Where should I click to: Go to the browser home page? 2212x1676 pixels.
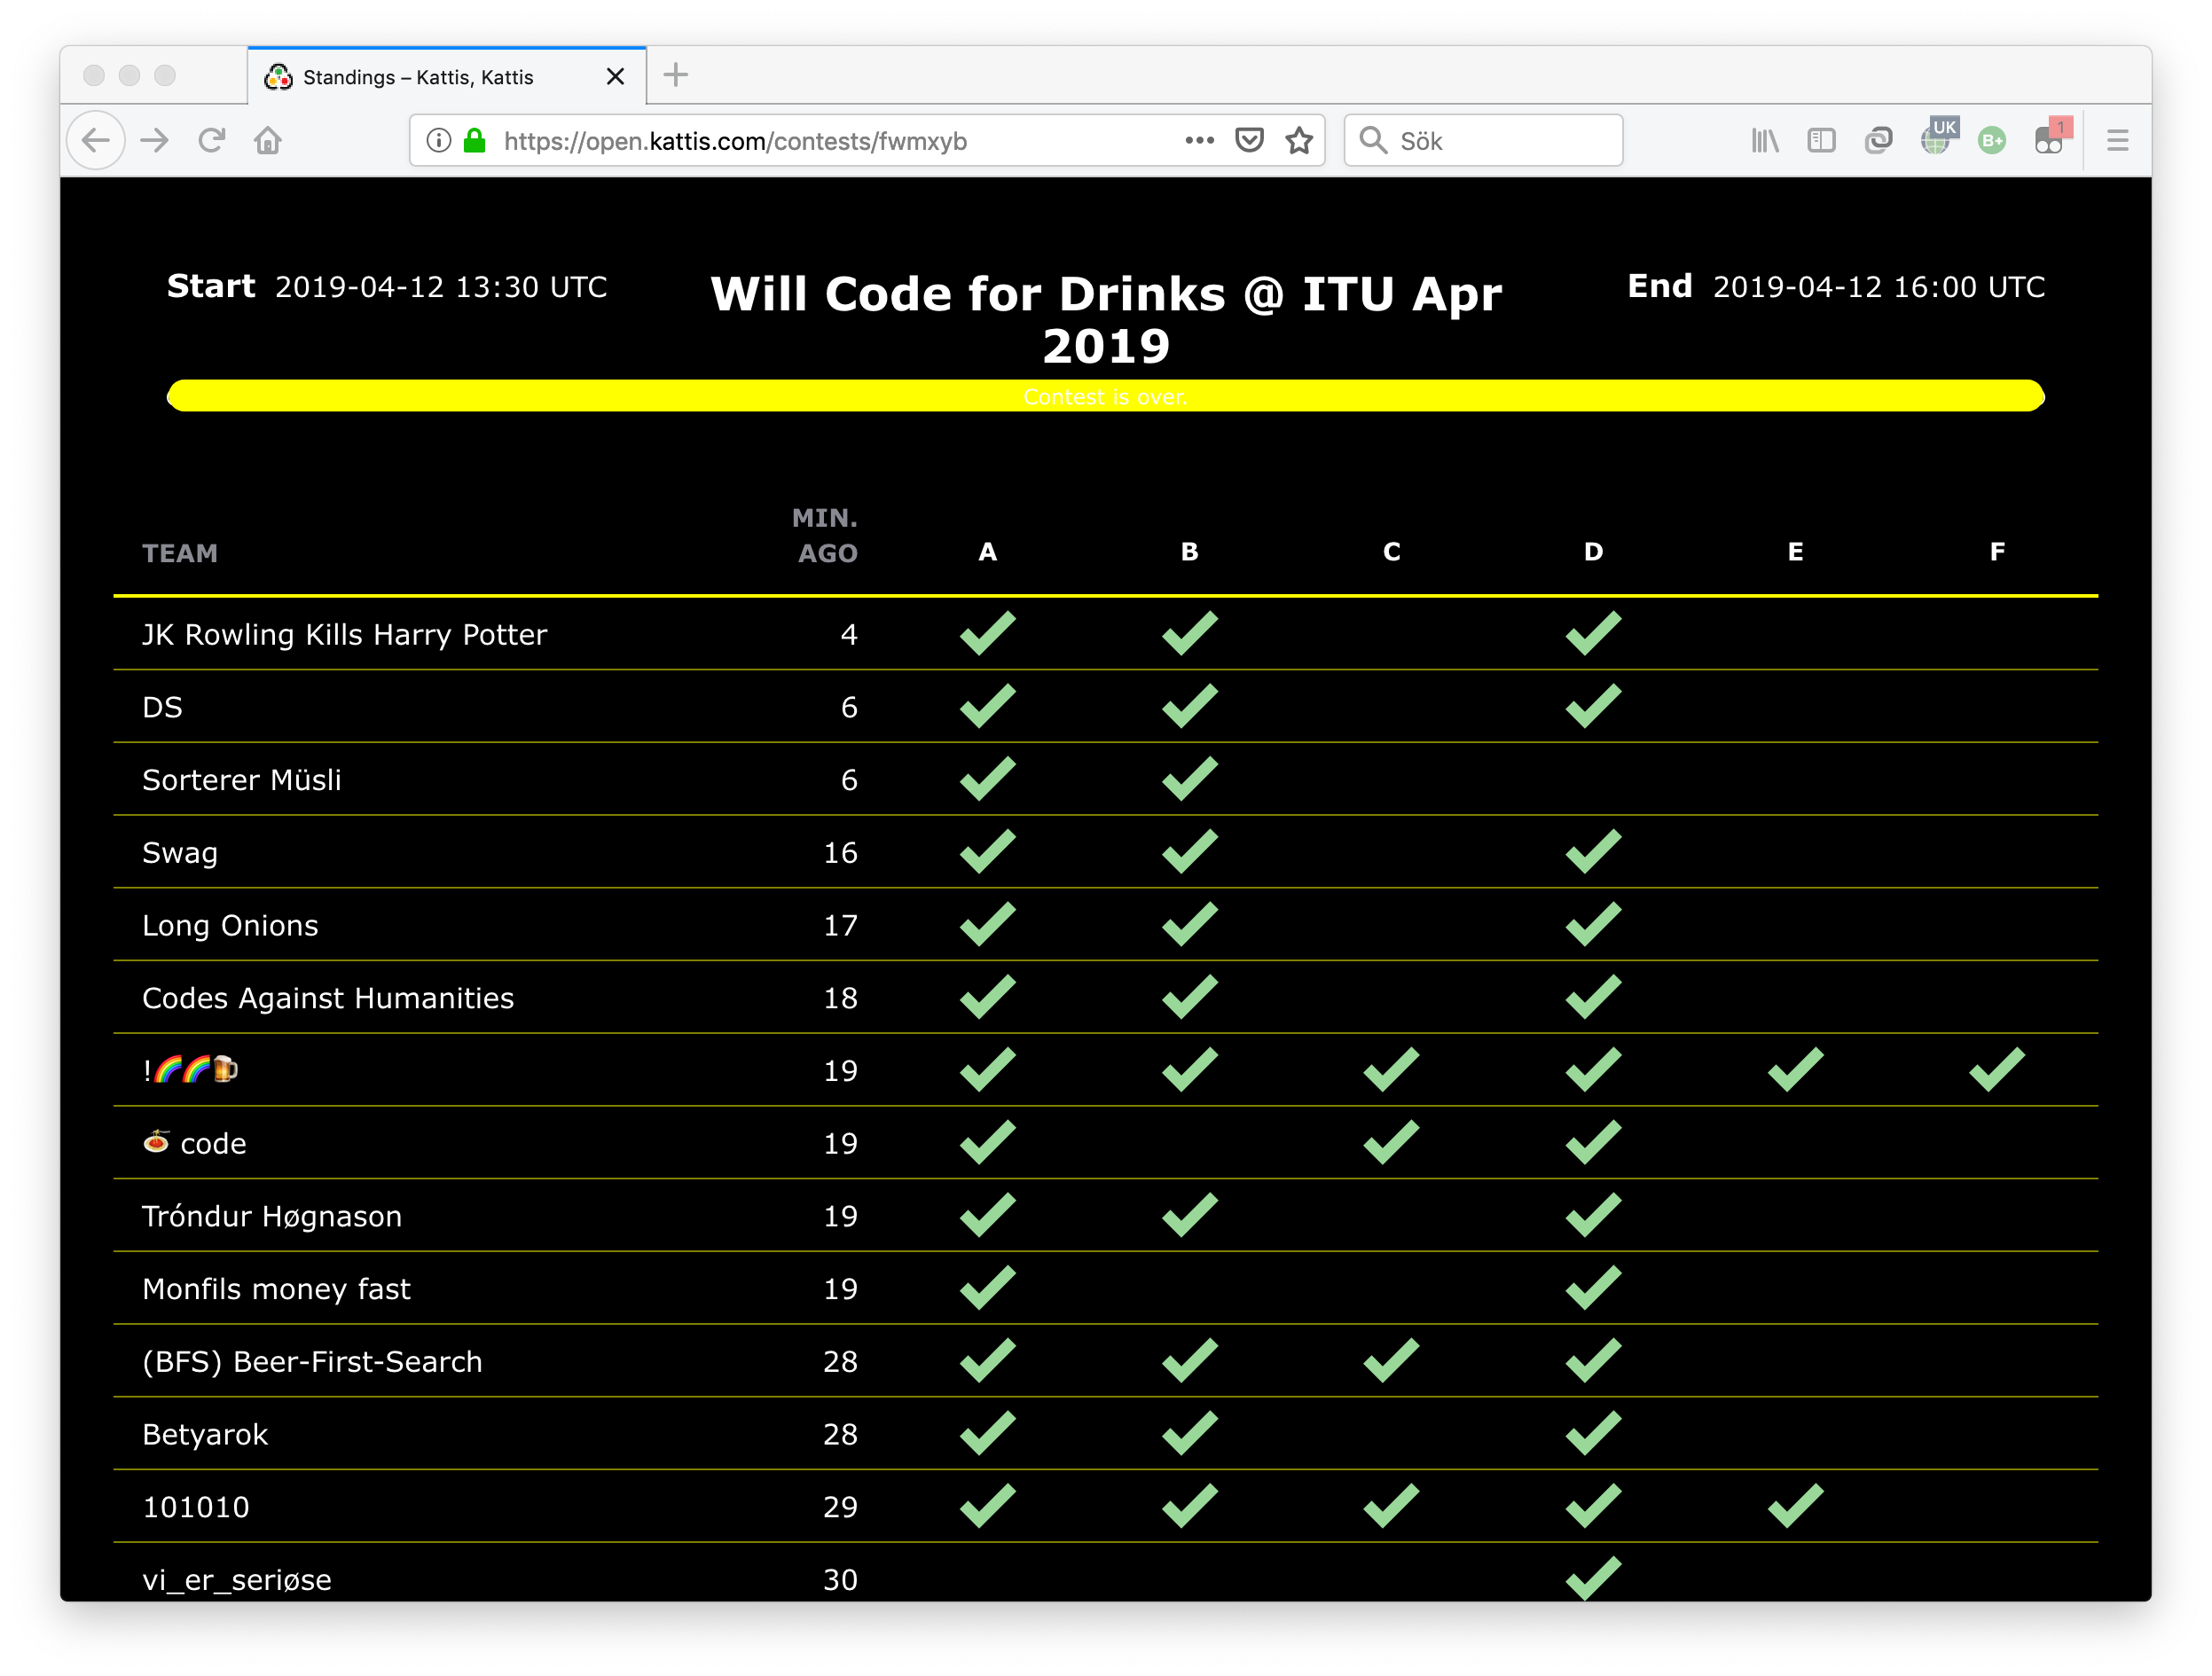[268, 141]
